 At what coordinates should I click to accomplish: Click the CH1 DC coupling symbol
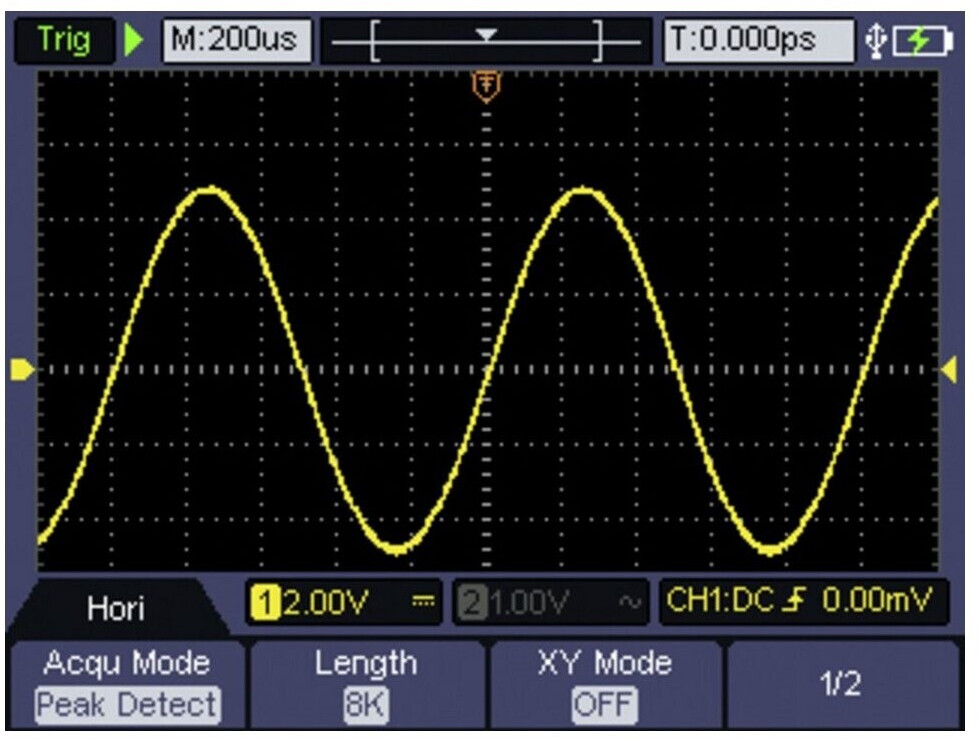click(421, 603)
